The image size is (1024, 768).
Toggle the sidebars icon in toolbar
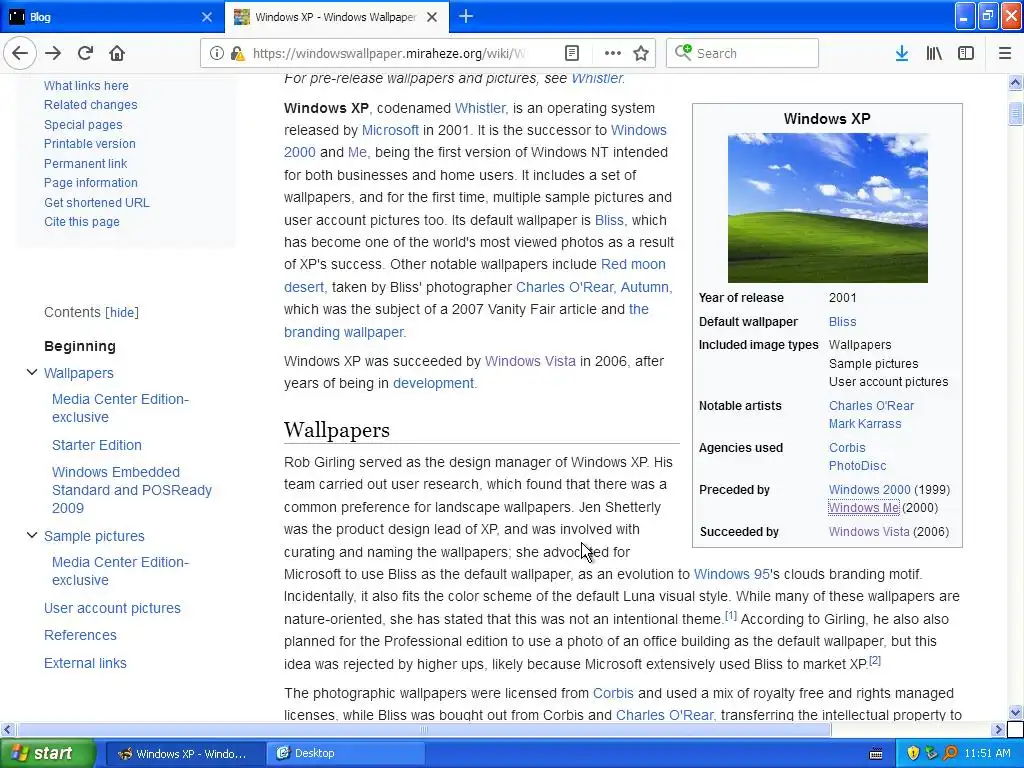pos(966,53)
